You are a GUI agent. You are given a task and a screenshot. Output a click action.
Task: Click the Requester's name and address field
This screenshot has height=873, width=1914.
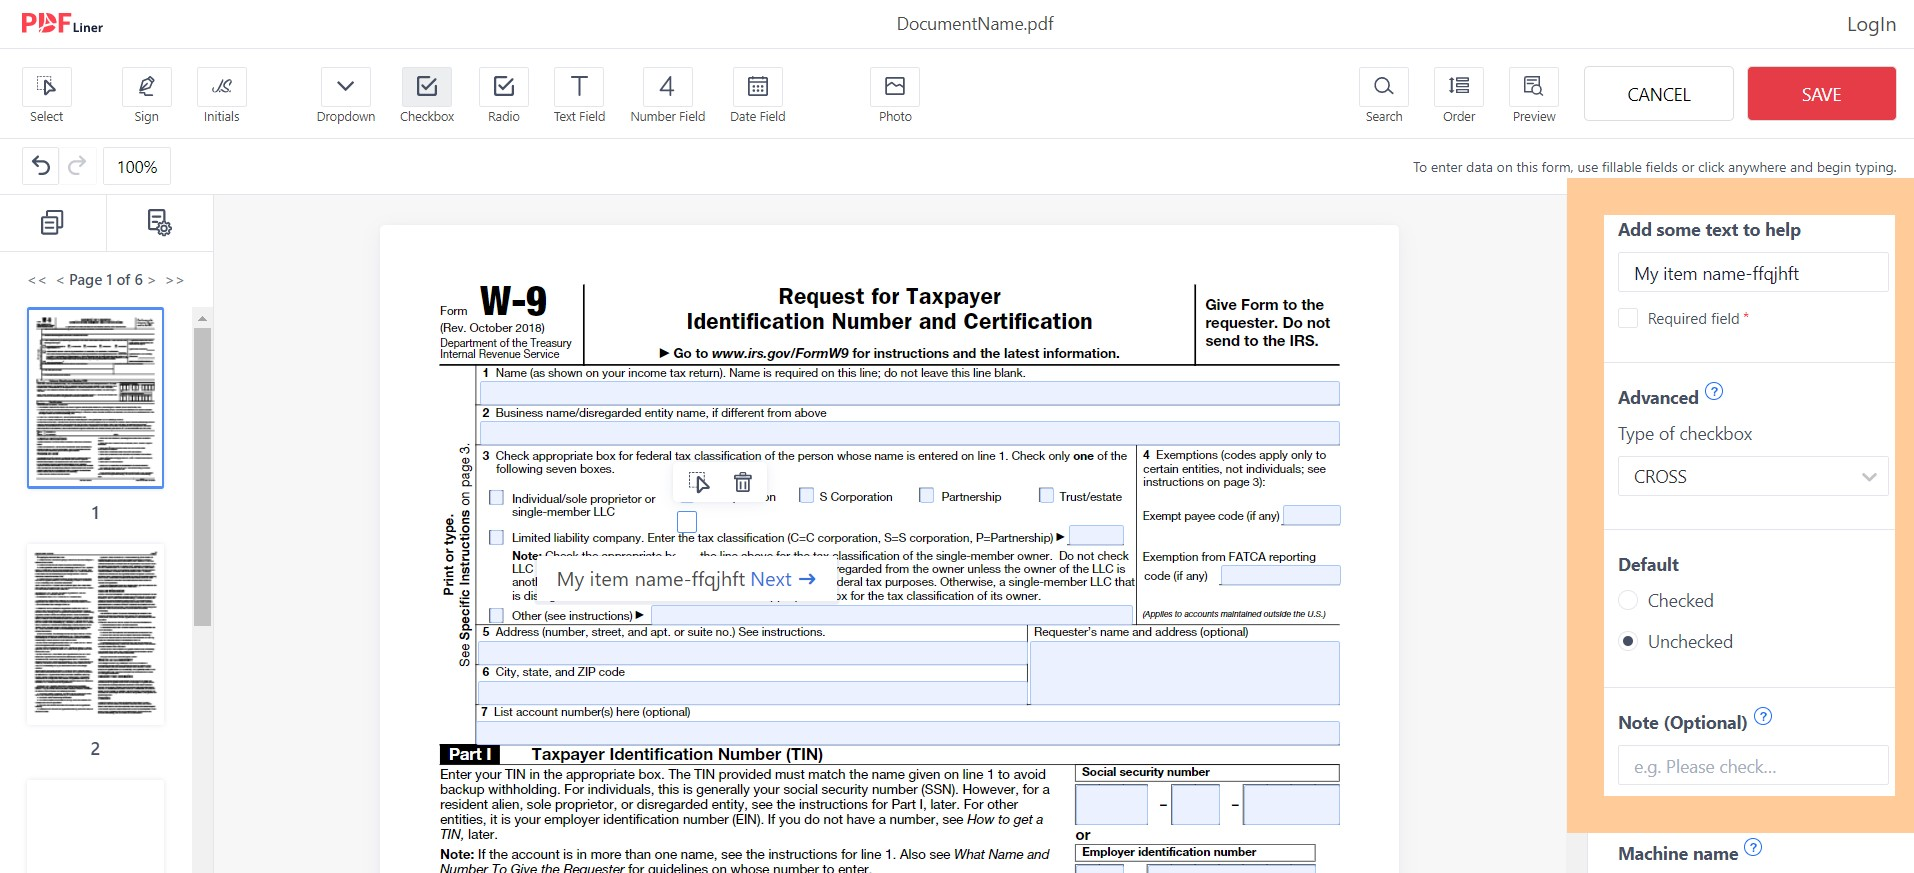tap(1184, 673)
